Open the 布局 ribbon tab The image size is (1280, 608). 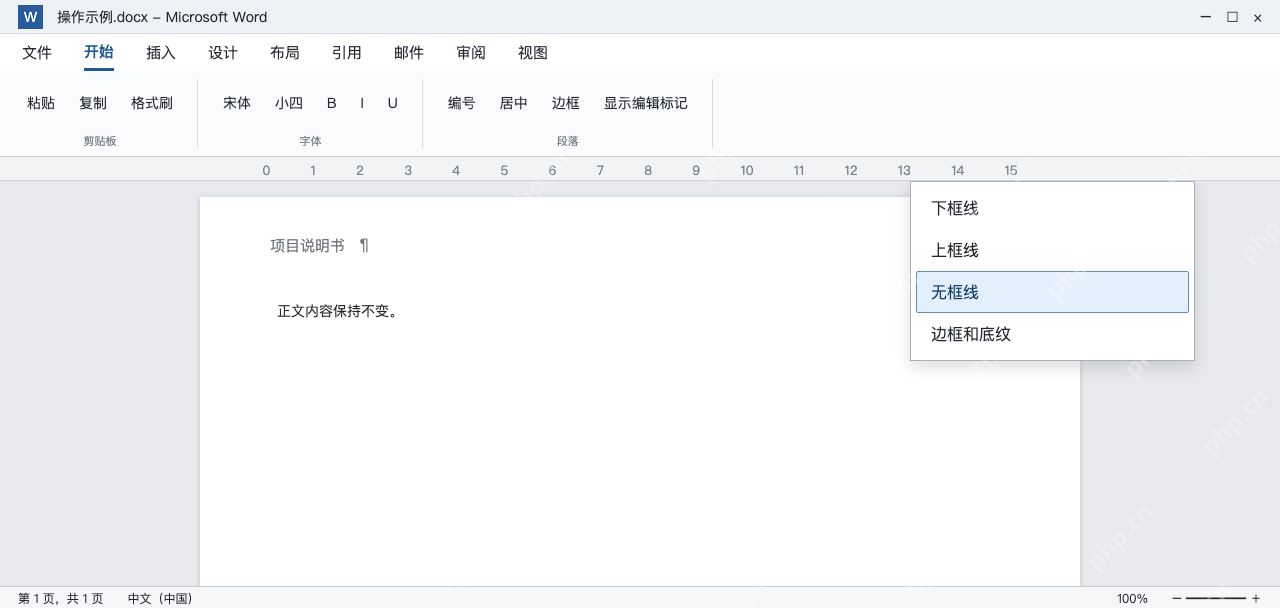285,53
